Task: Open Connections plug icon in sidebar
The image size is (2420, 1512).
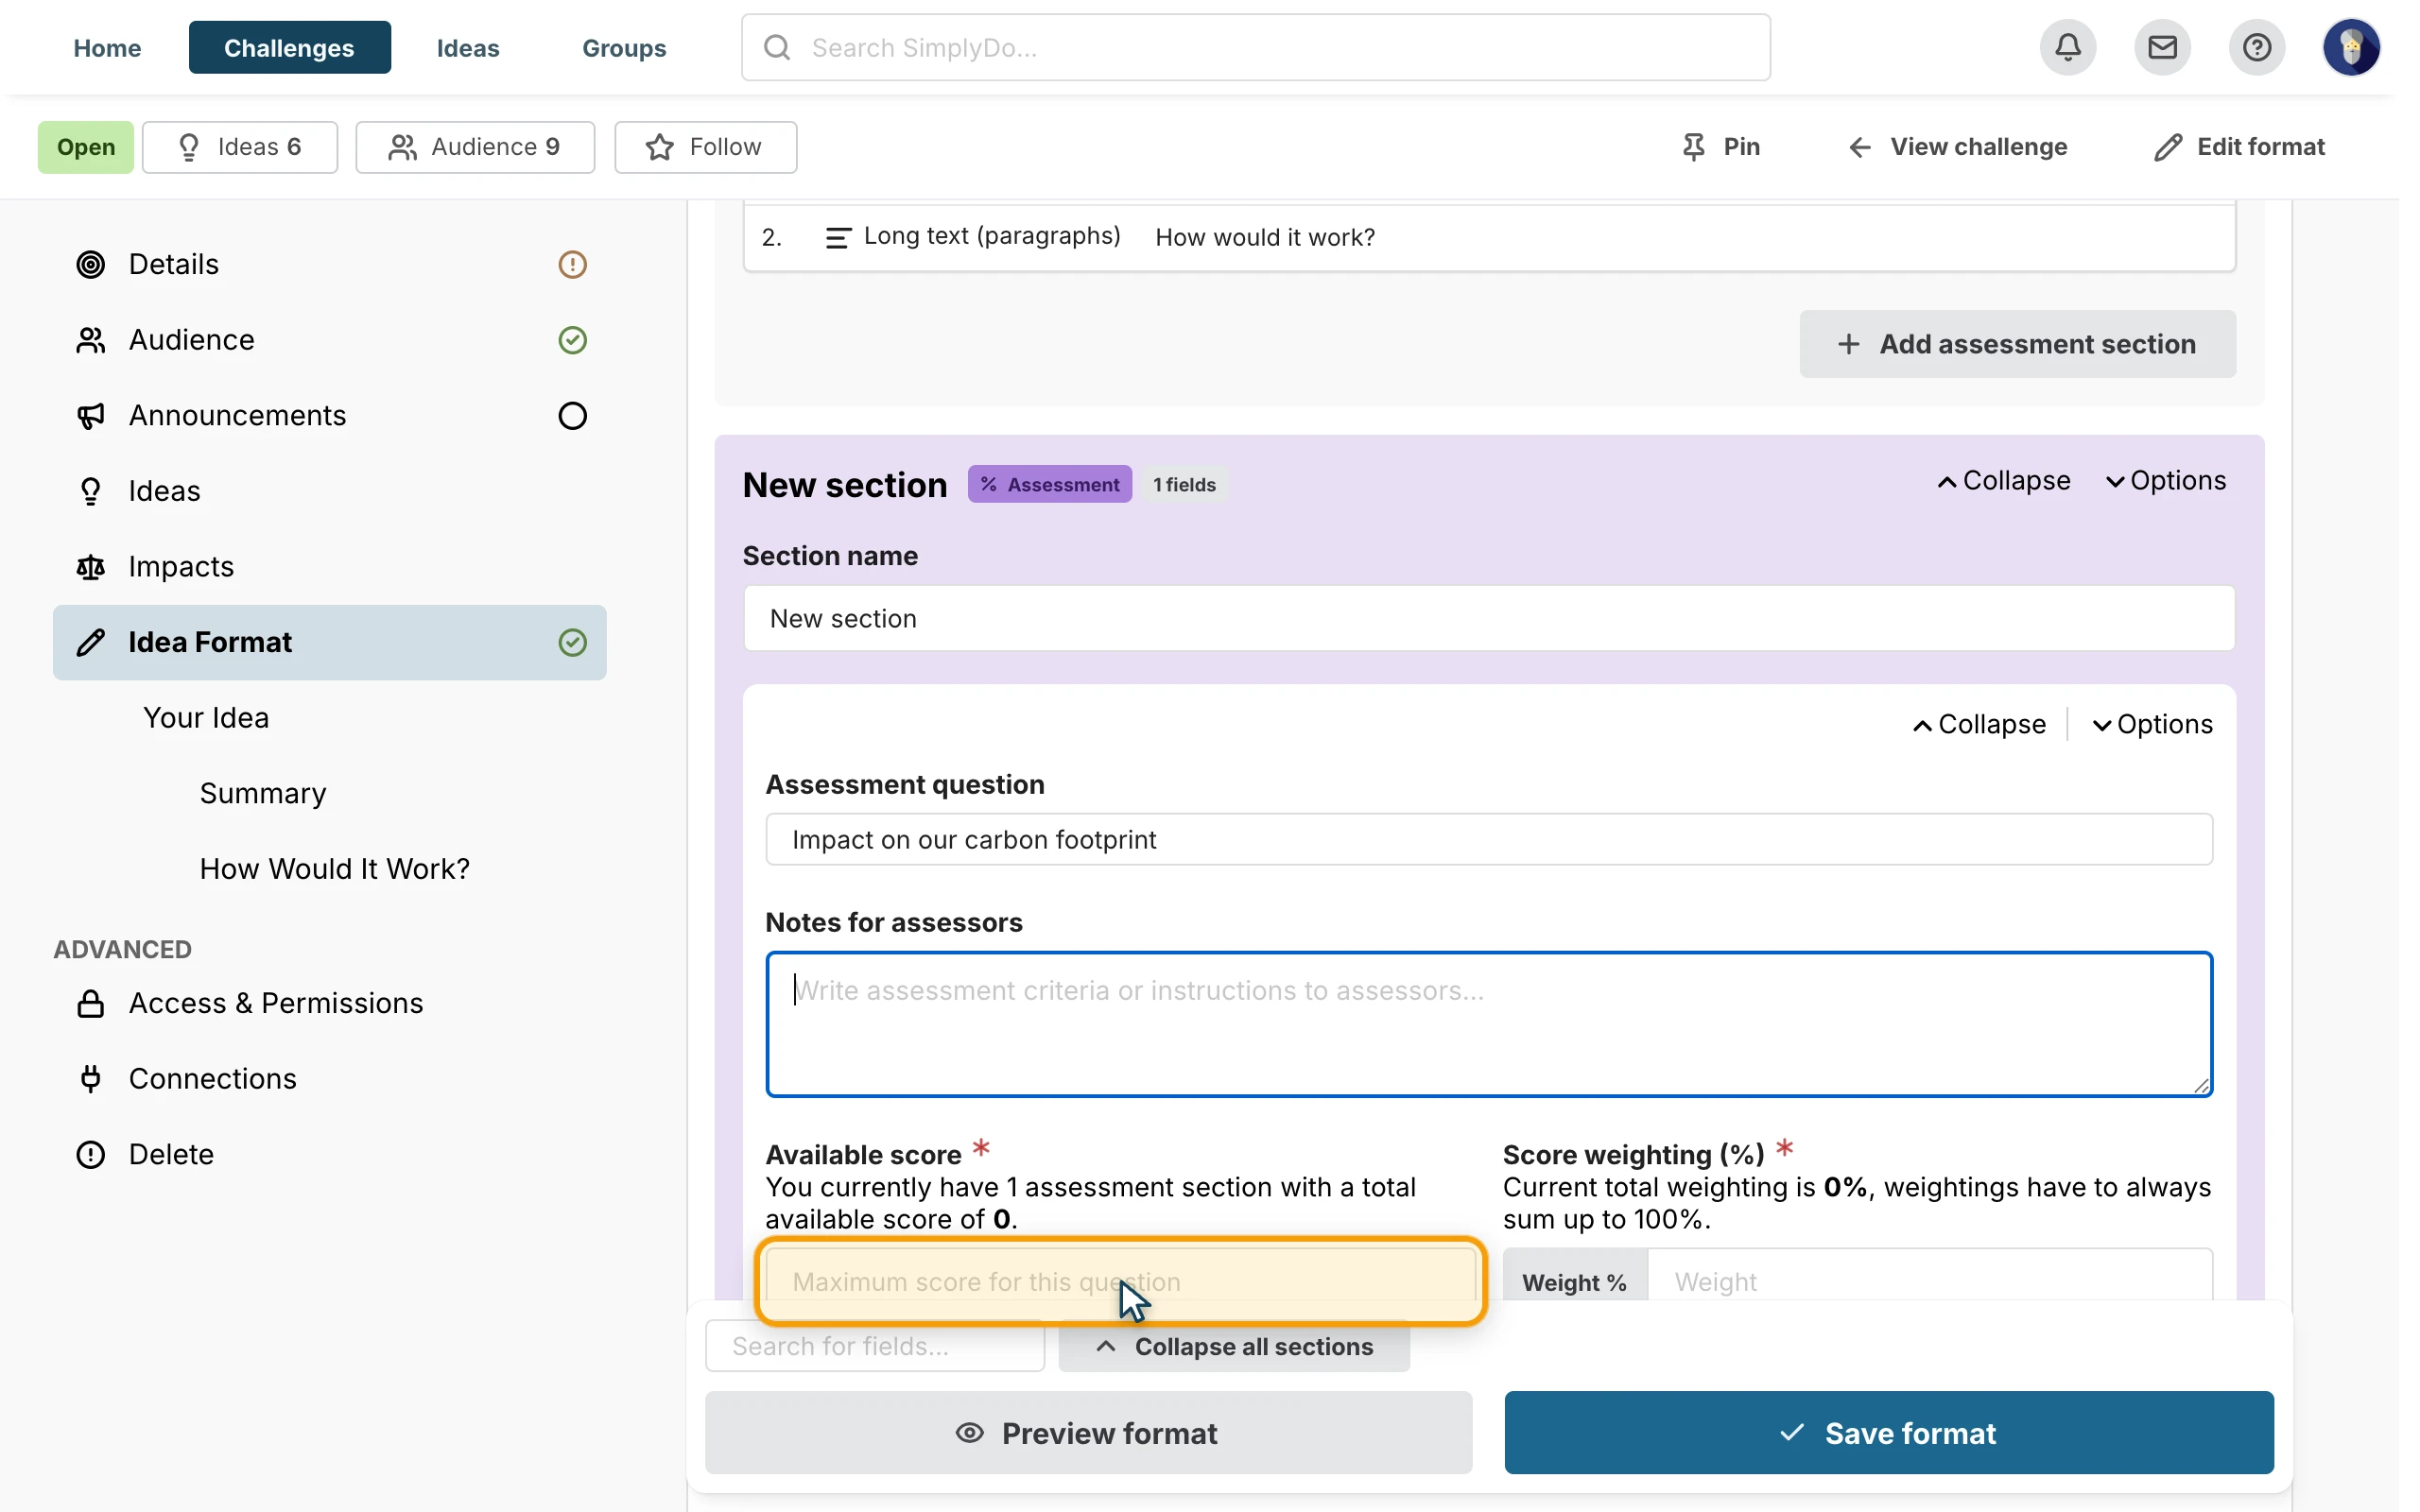Action: tap(91, 1078)
